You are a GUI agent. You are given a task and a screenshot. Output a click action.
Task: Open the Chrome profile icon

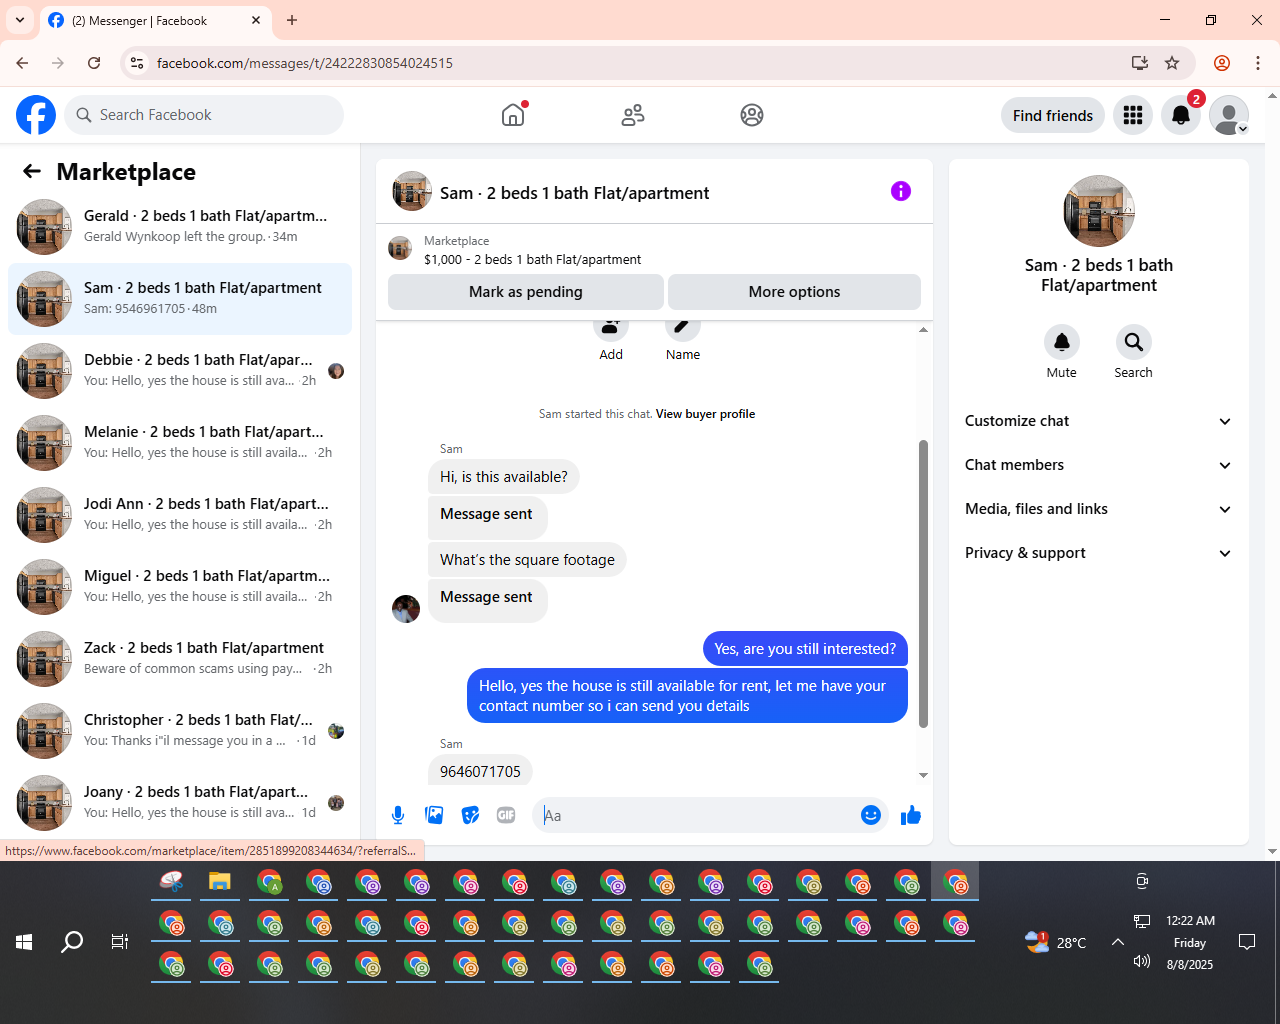click(1222, 63)
